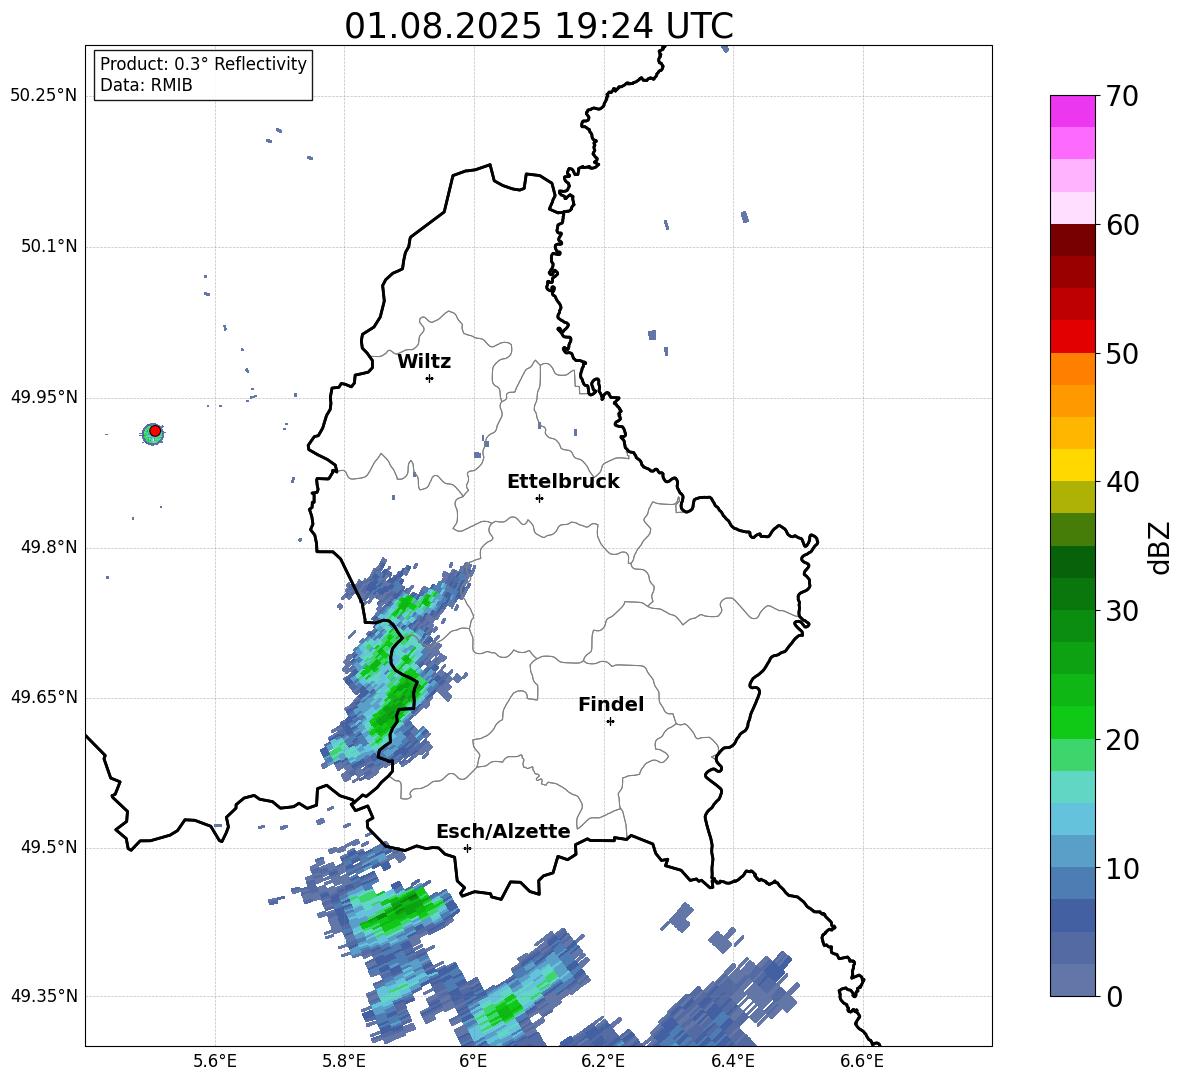Click the Findel city label
The height and width of the screenshot is (1081, 1184).
[x=611, y=704]
